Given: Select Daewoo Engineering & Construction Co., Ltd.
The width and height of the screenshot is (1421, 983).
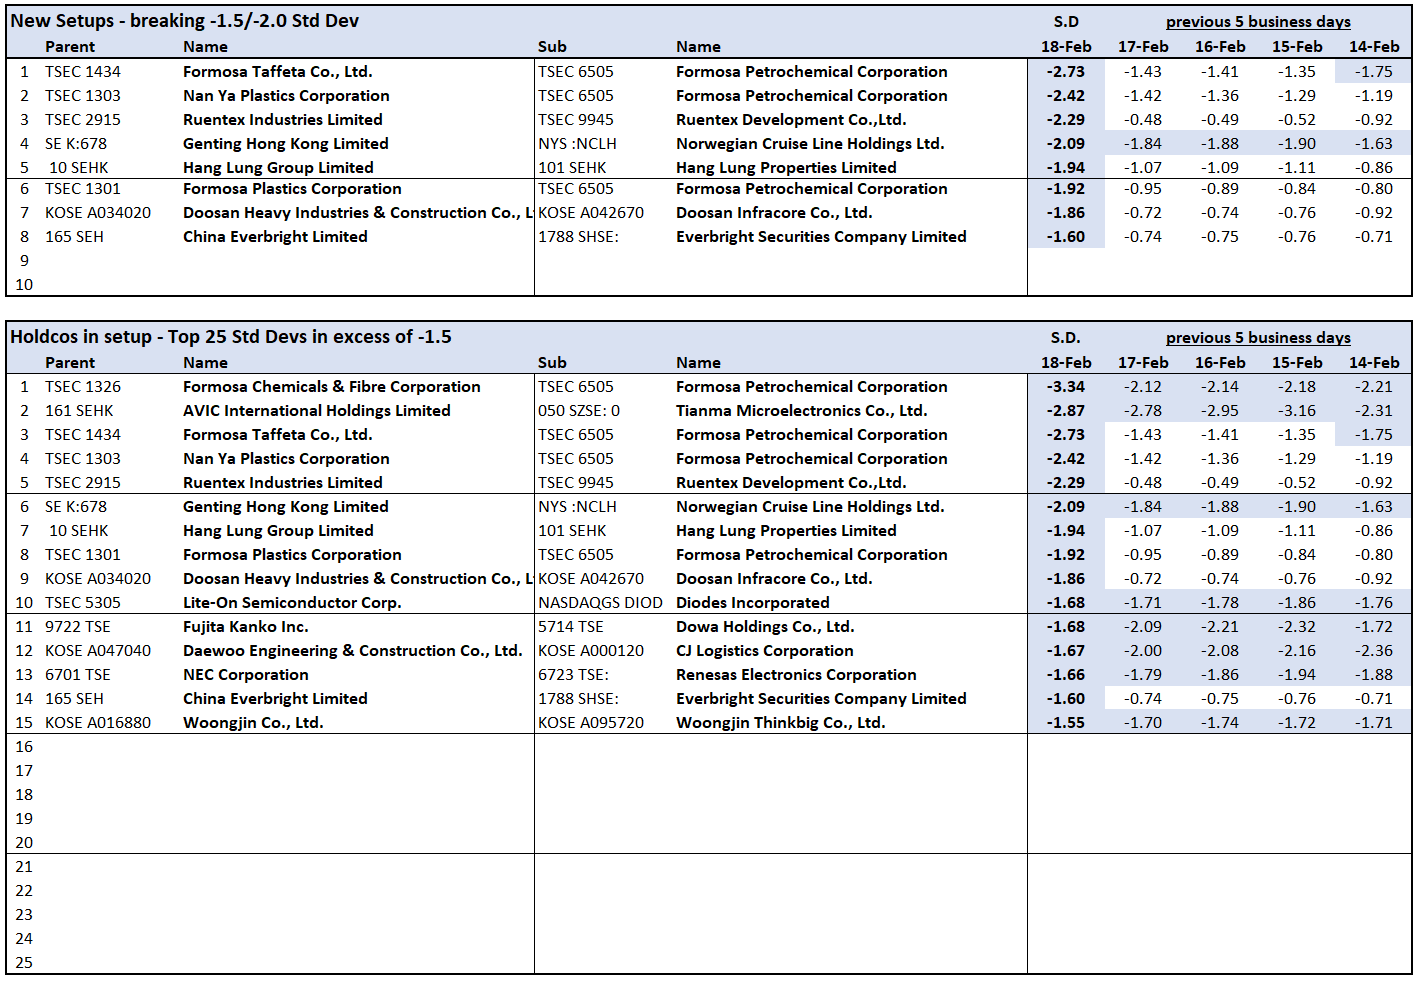Looking at the screenshot, I should 352,651.
